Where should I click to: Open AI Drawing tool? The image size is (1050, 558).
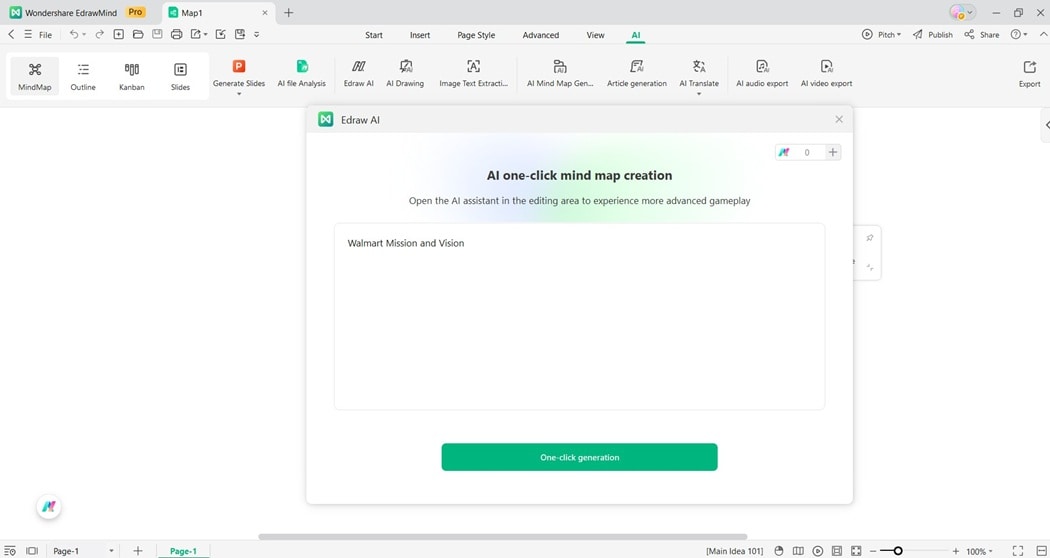(x=405, y=74)
